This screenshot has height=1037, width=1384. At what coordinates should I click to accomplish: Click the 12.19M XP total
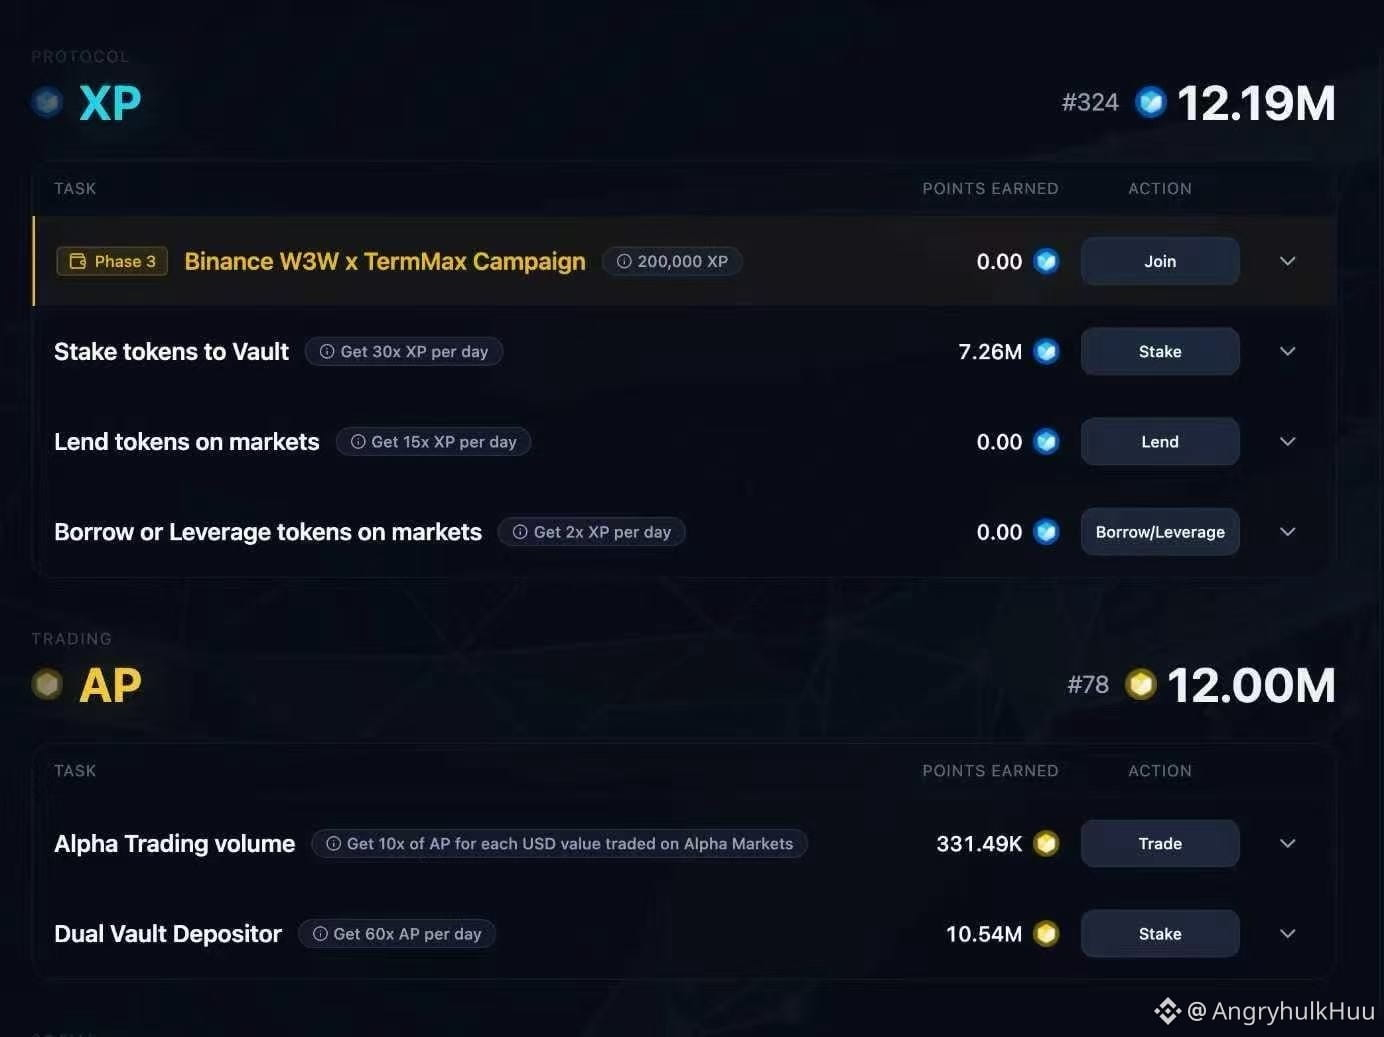pos(1256,102)
